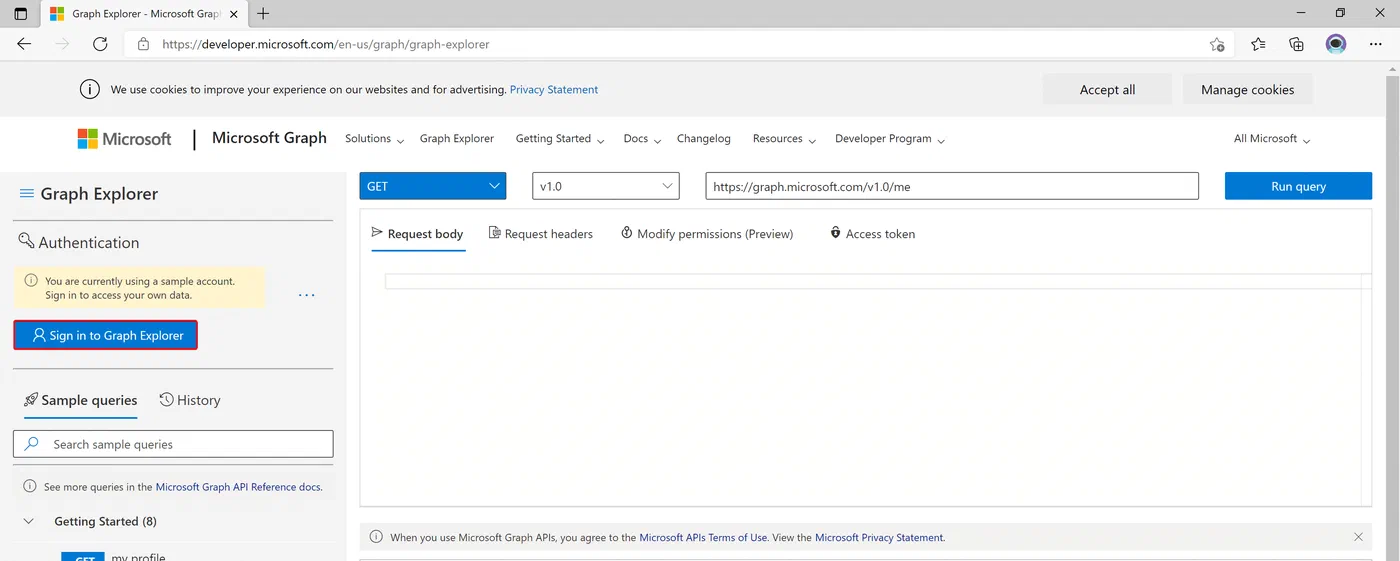Open Microsoft APIs Terms of Use link

[704, 537]
